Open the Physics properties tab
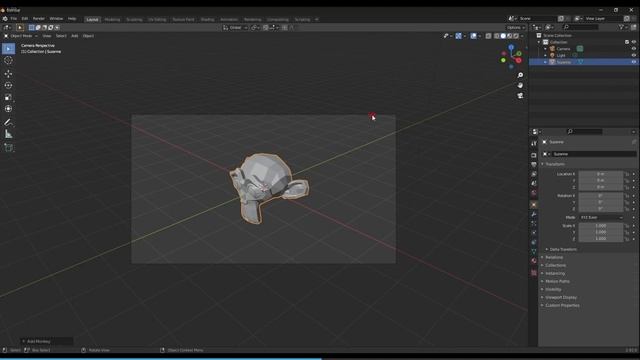640x360 pixels. [x=534, y=233]
